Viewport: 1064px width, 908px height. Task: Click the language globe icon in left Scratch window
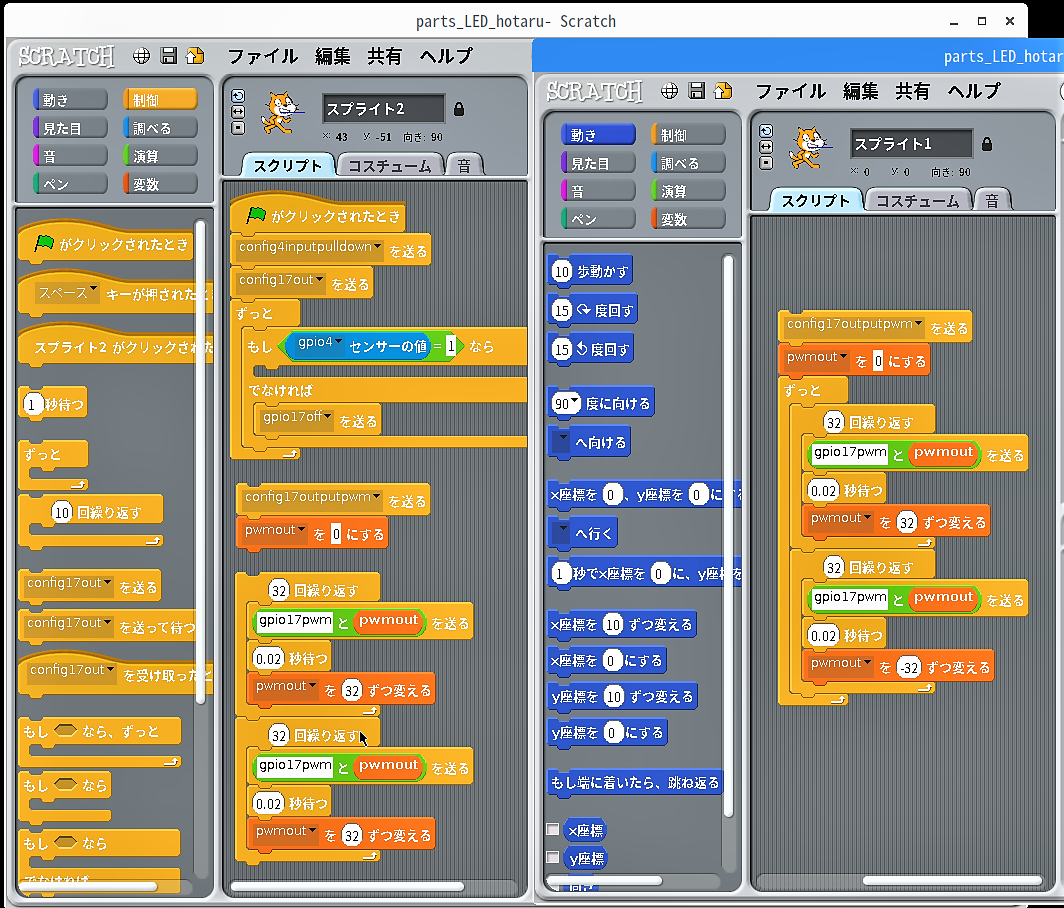(x=141, y=56)
